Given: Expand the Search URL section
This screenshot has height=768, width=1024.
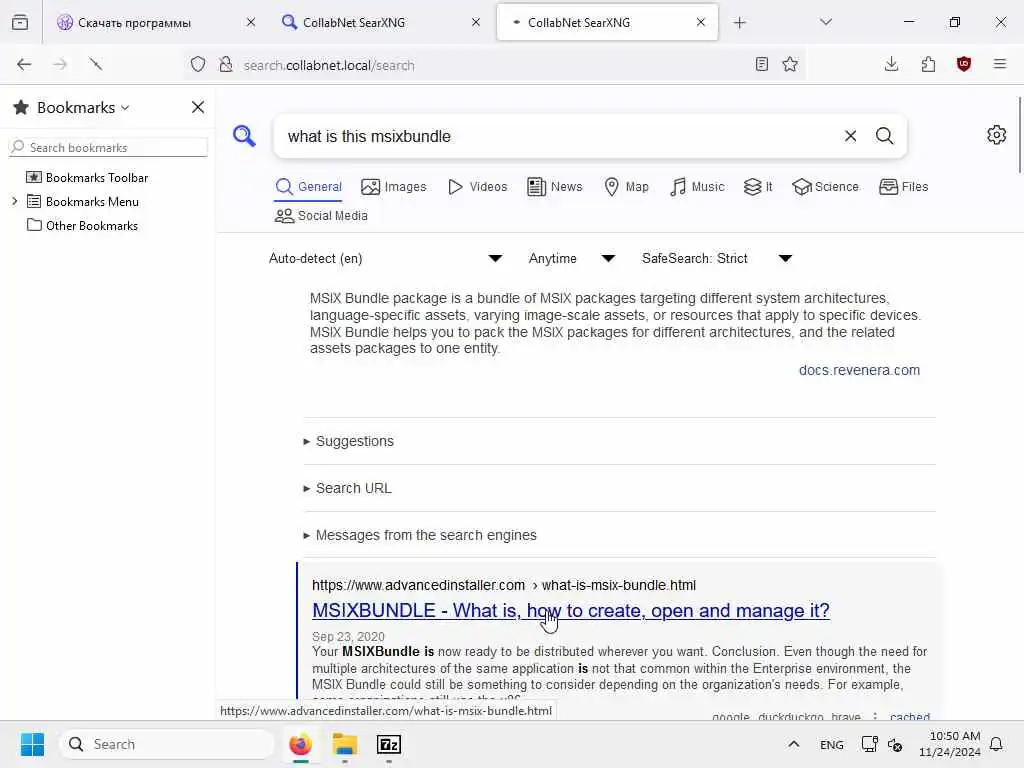Looking at the screenshot, I should click(x=347, y=488).
